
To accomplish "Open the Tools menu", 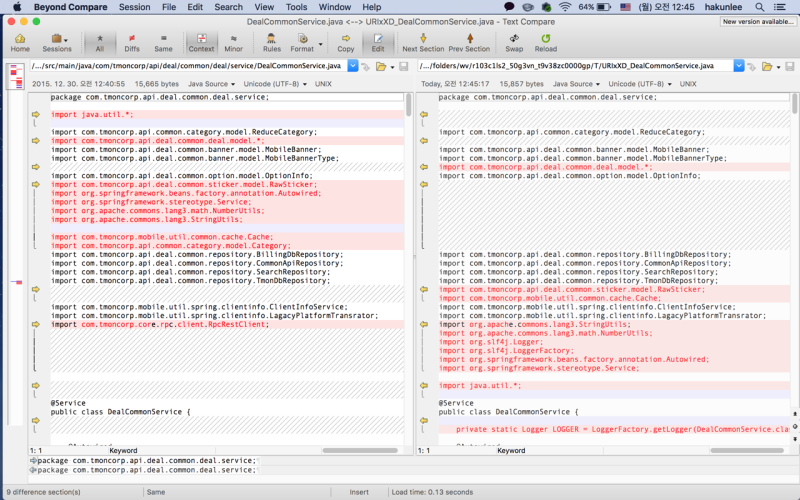I will [x=296, y=7].
